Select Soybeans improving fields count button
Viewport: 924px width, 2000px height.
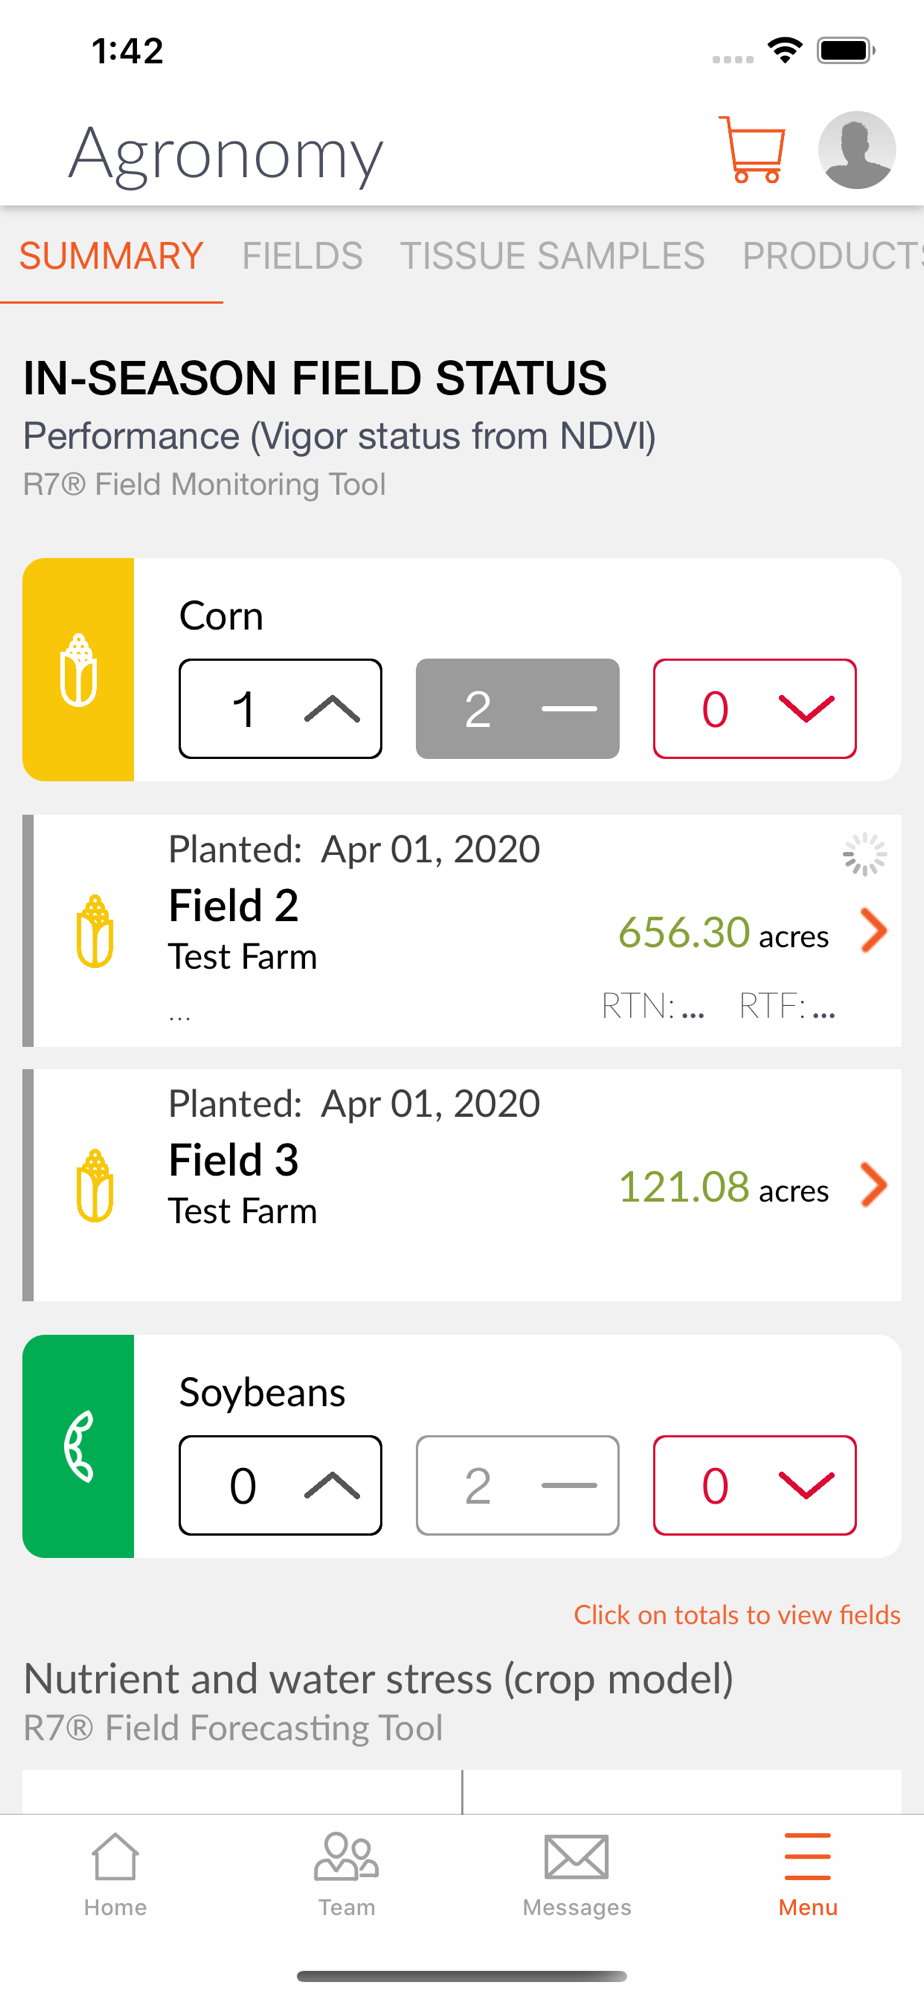pos(280,1486)
